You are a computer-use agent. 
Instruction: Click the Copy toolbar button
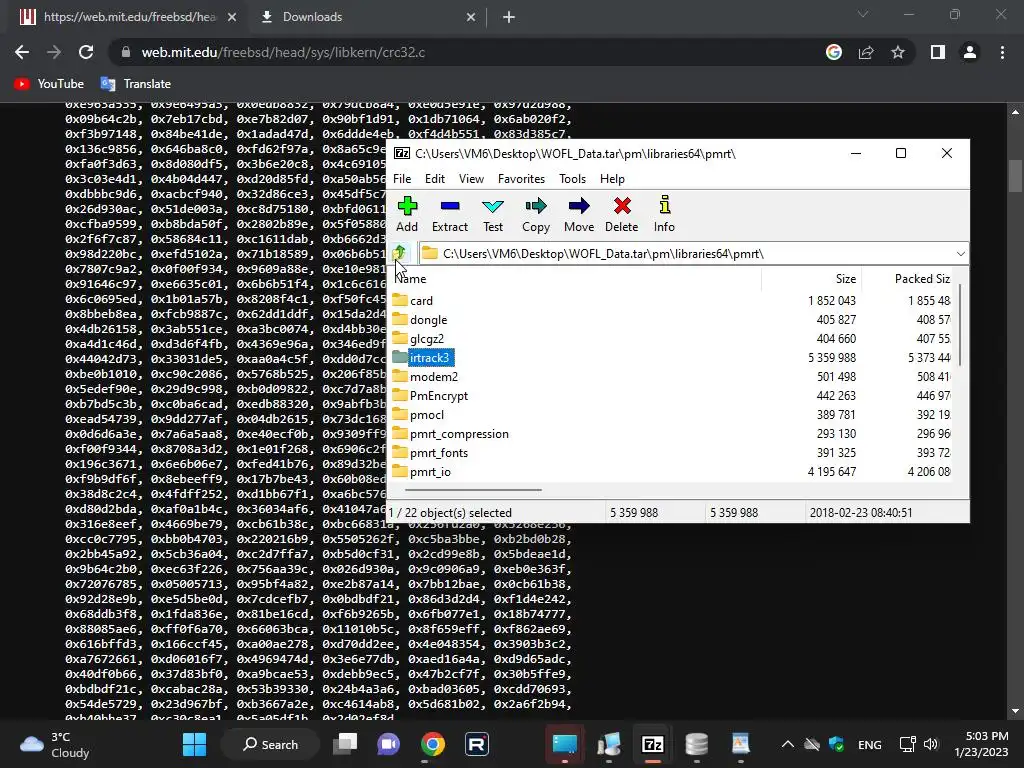tap(536, 214)
